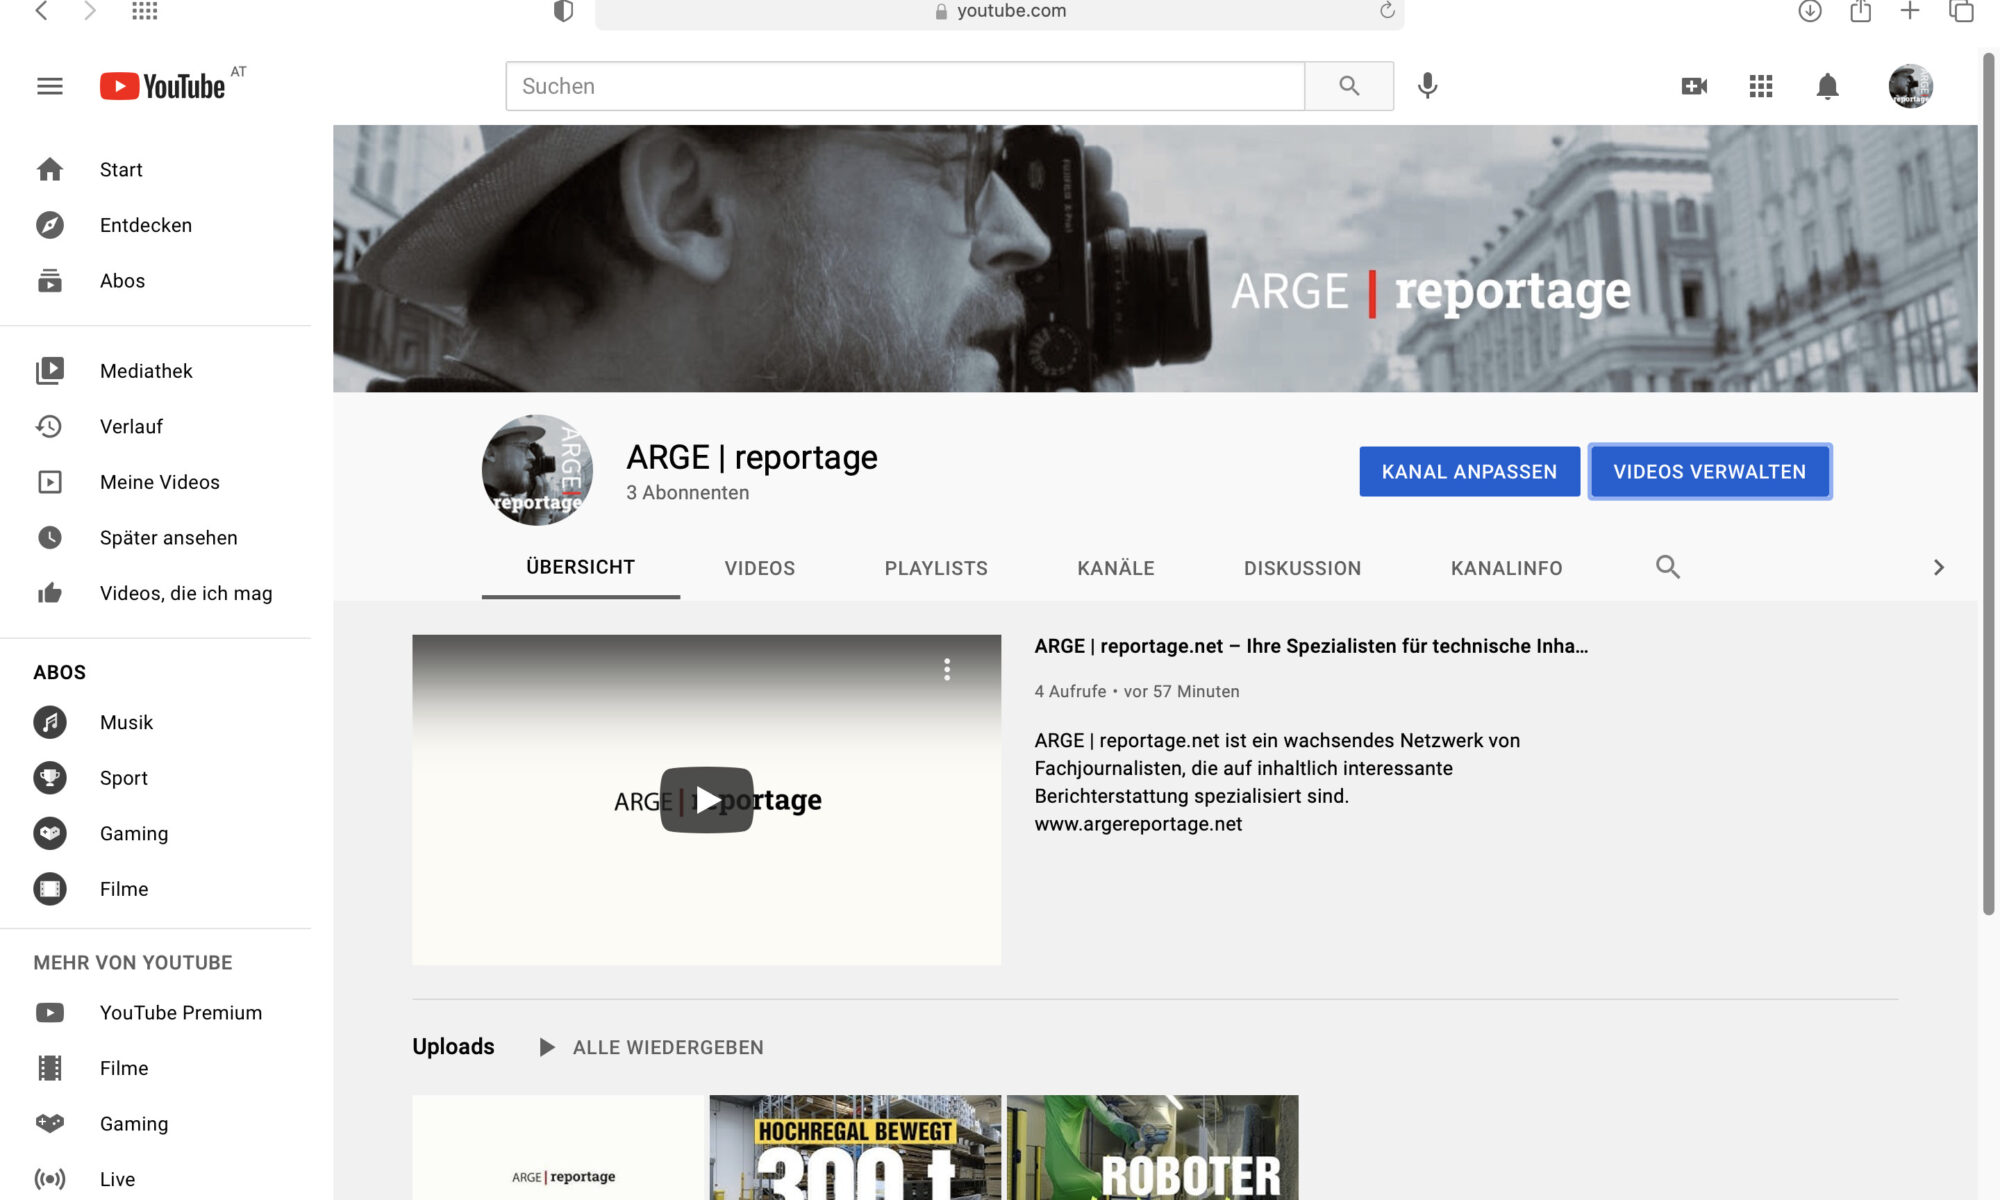Go back in the browser
This screenshot has height=1200, width=2000.
pos(41,11)
